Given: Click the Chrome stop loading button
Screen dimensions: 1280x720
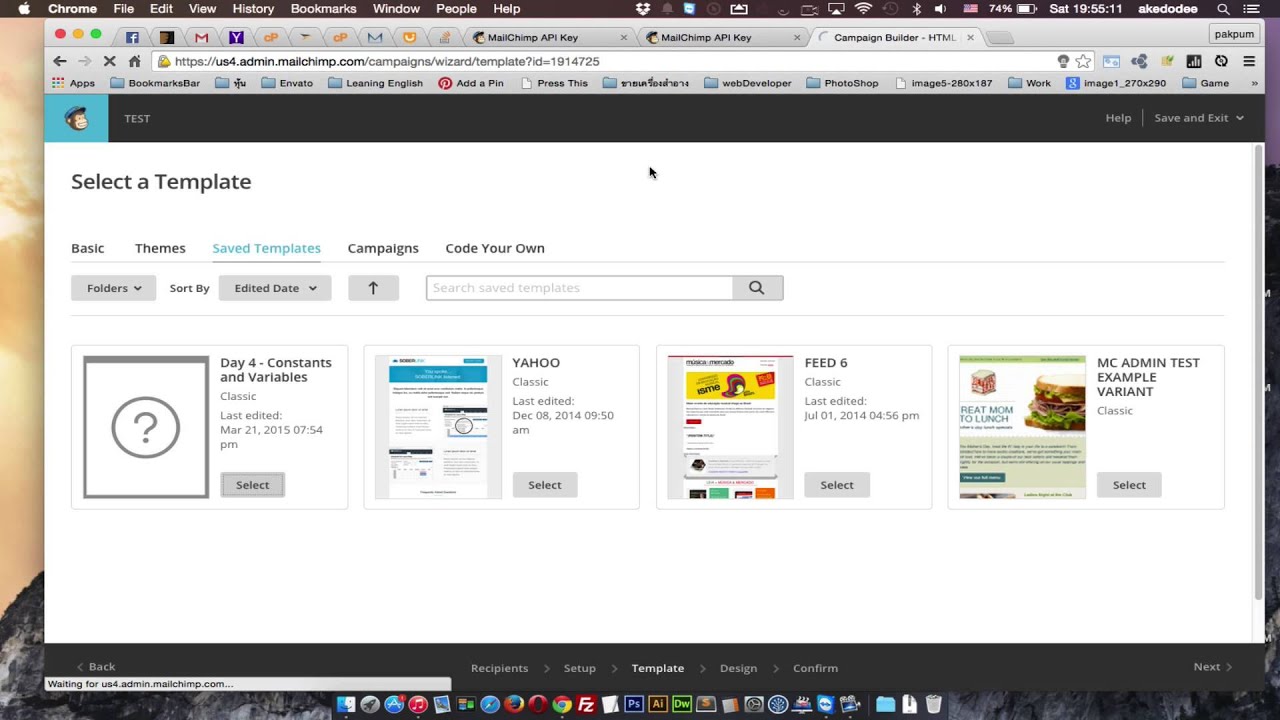Looking at the screenshot, I should click(x=110, y=61).
